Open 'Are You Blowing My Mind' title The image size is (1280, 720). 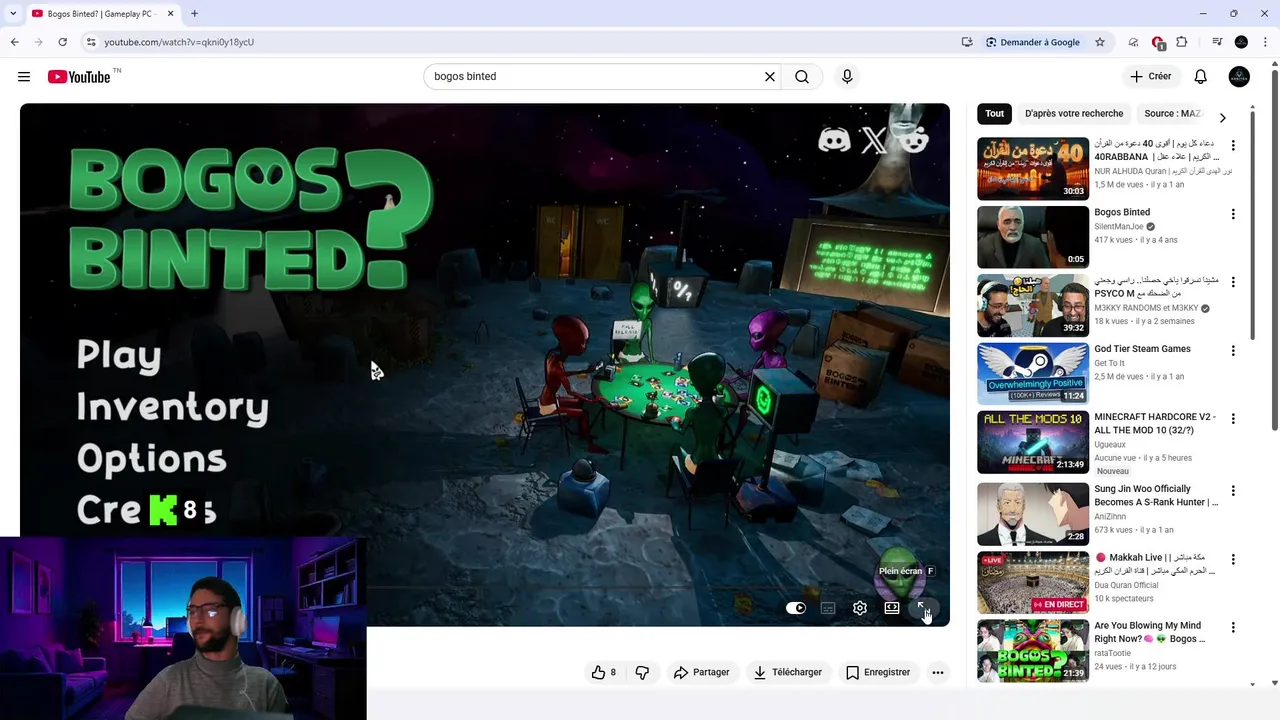click(x=1149, y=632)
